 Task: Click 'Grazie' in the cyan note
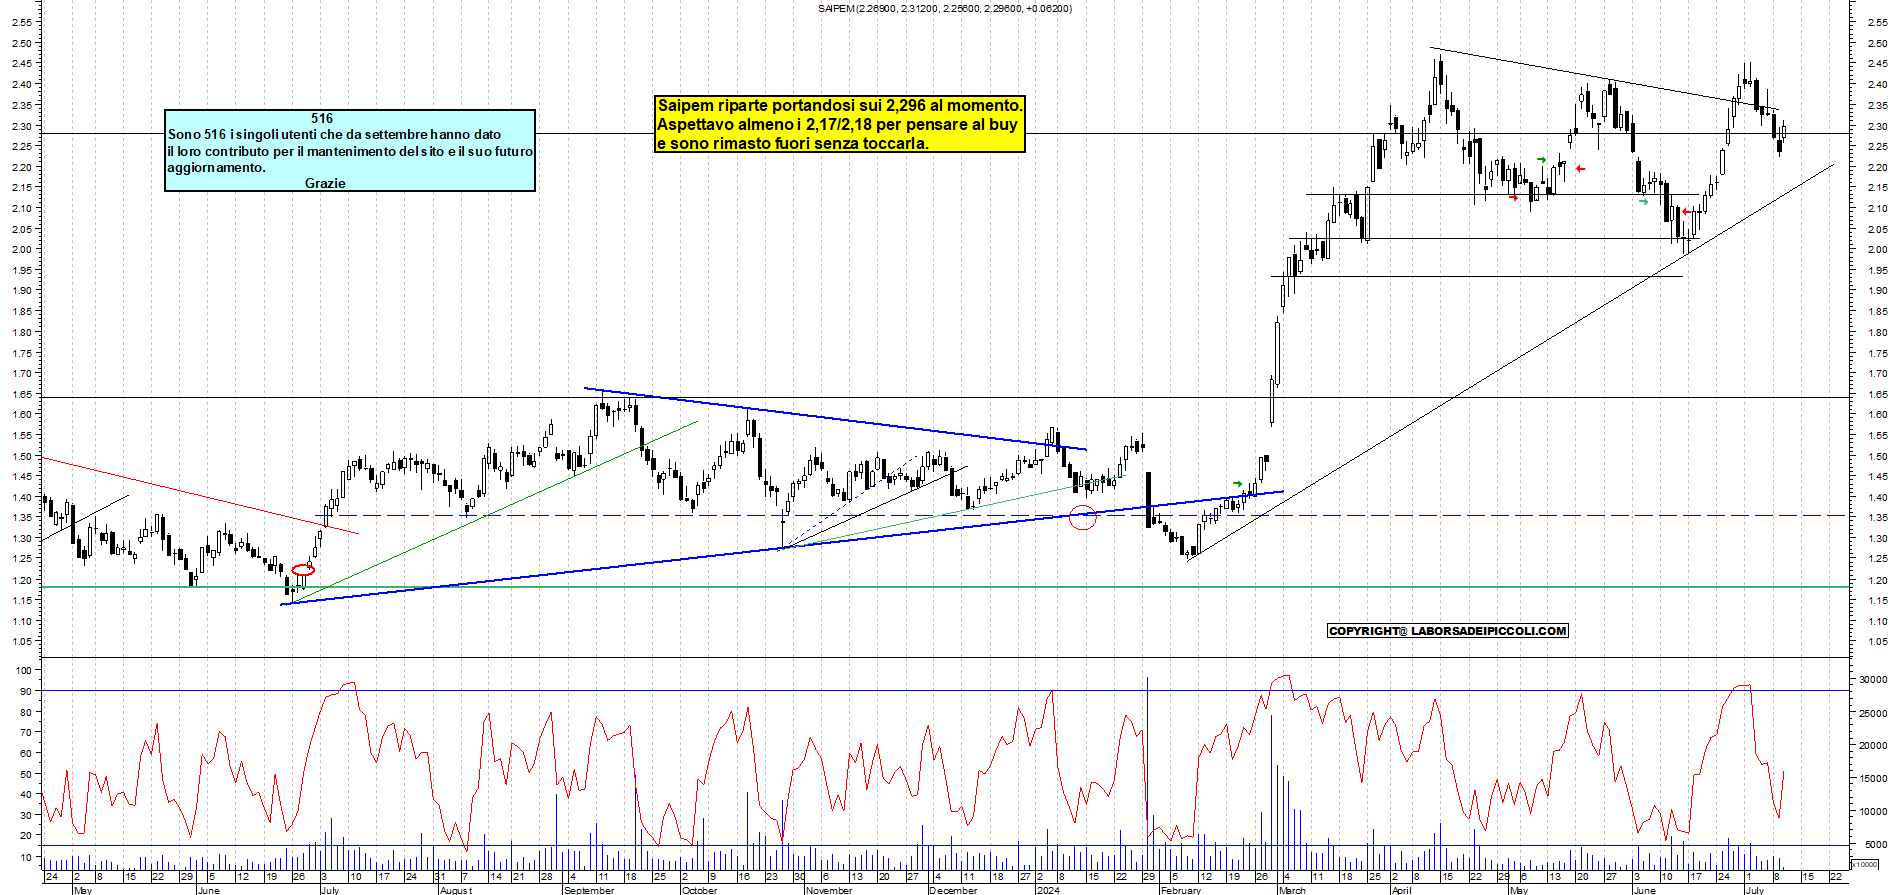325,183
